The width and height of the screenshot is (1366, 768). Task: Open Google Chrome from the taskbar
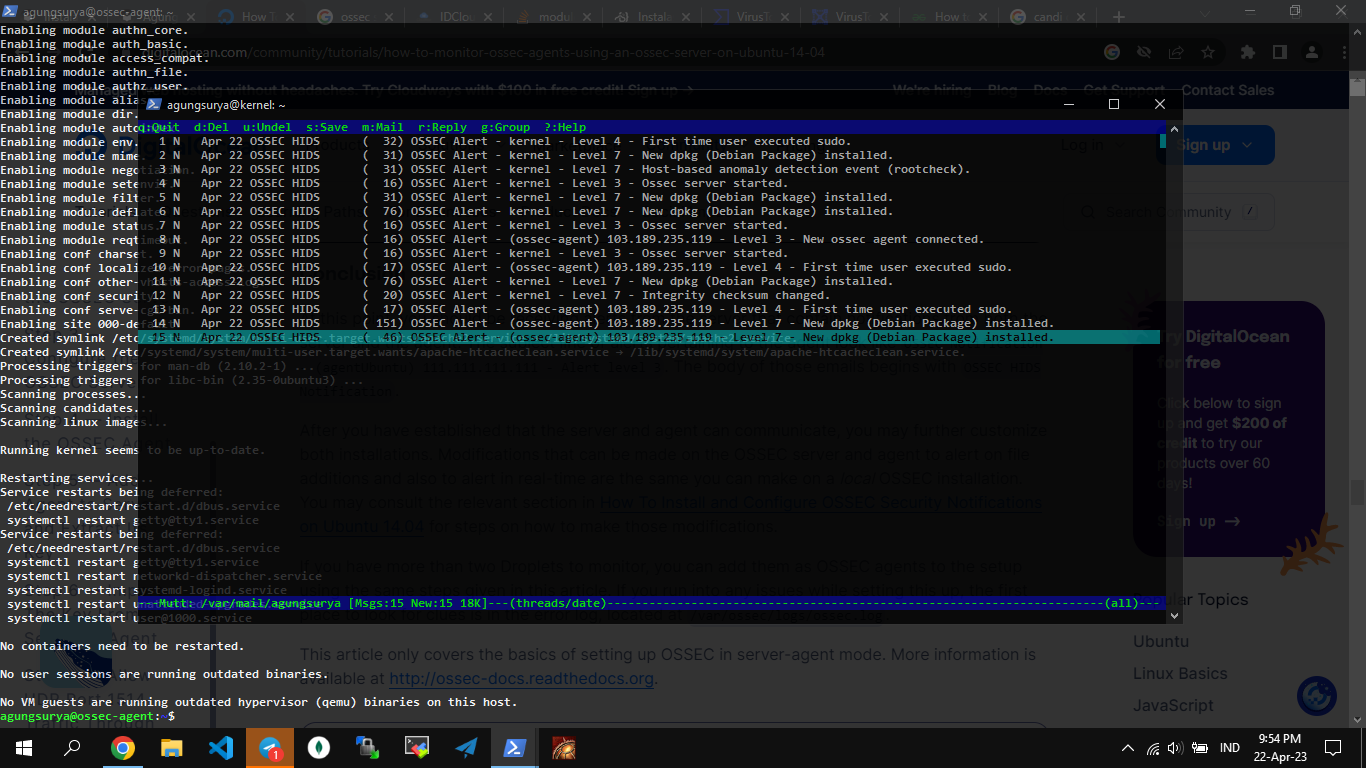click(122, 748)
